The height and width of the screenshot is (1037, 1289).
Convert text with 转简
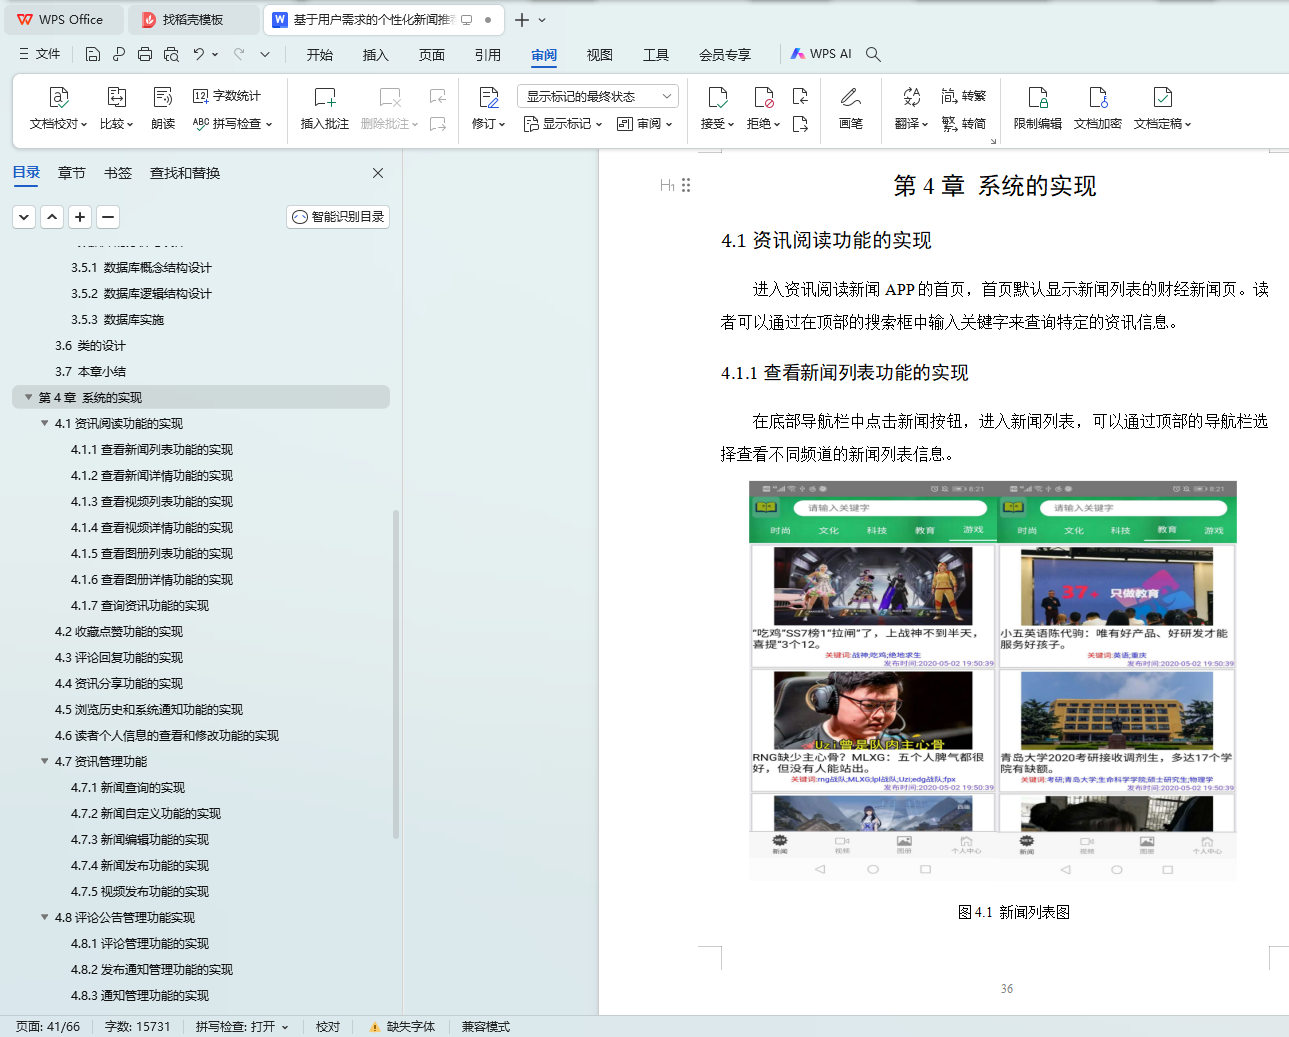click(964, 124)
